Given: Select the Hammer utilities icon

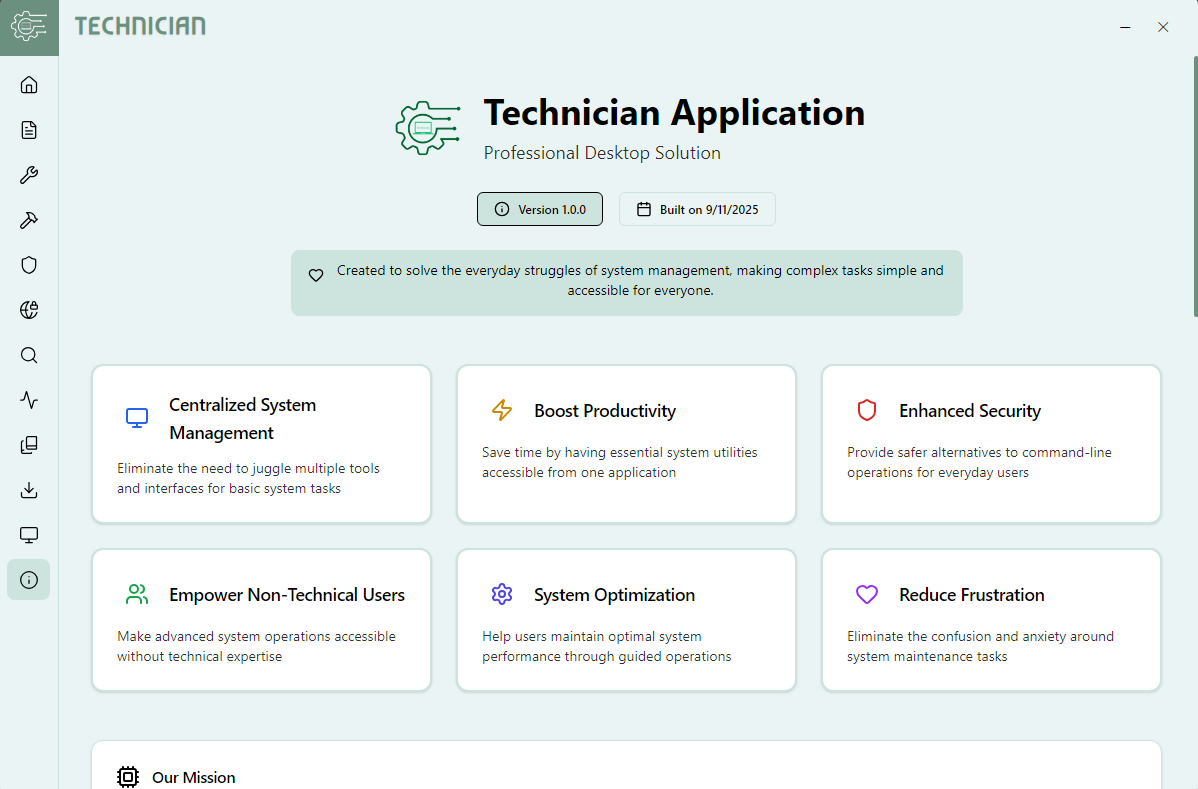Looking at the screenshot, I should (29, 220).
